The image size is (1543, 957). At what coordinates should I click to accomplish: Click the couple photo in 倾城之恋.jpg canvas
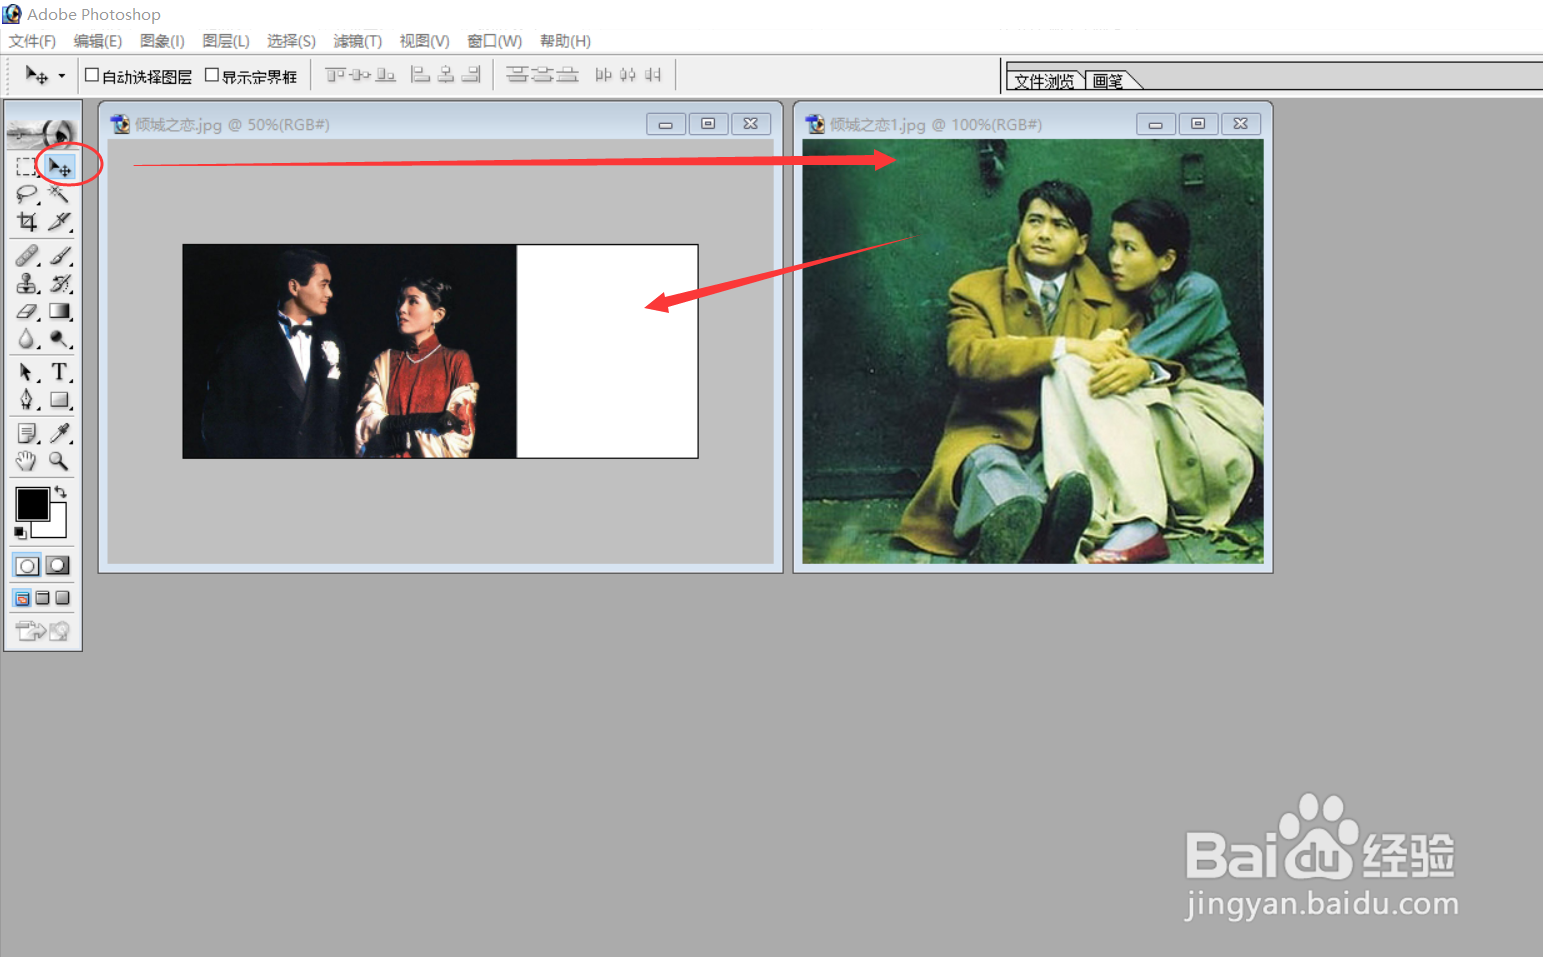(350, 351)
